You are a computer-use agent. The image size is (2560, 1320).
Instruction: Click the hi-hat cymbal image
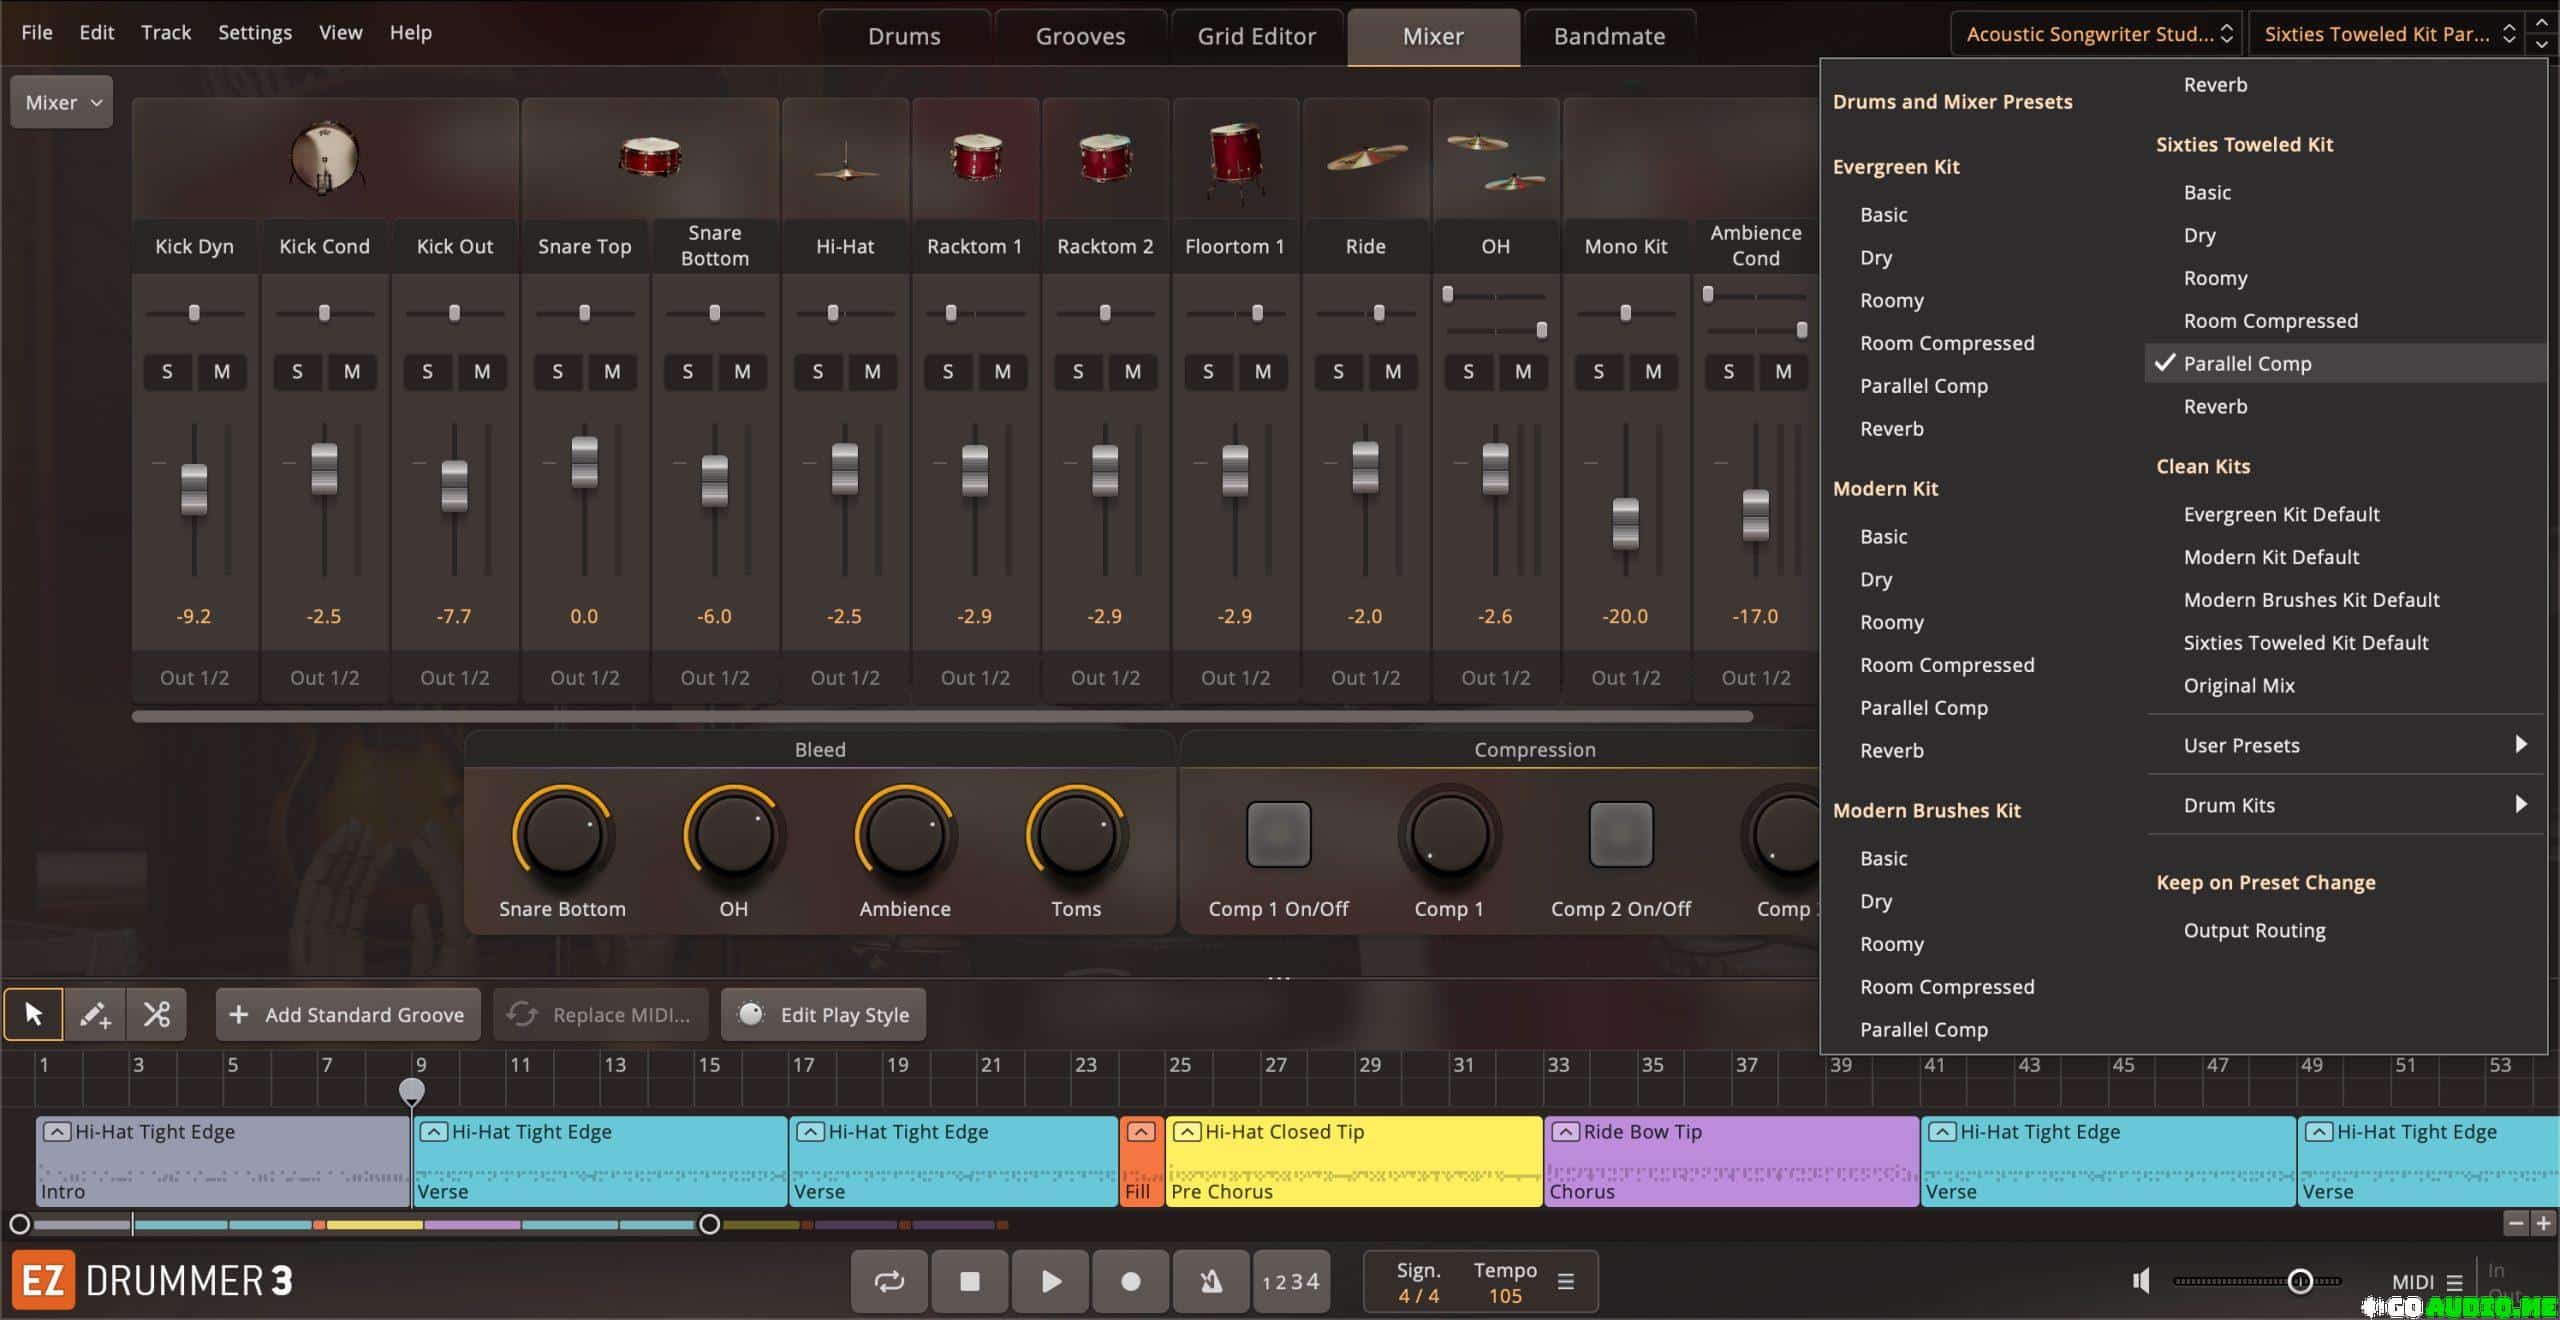[845, 162]
